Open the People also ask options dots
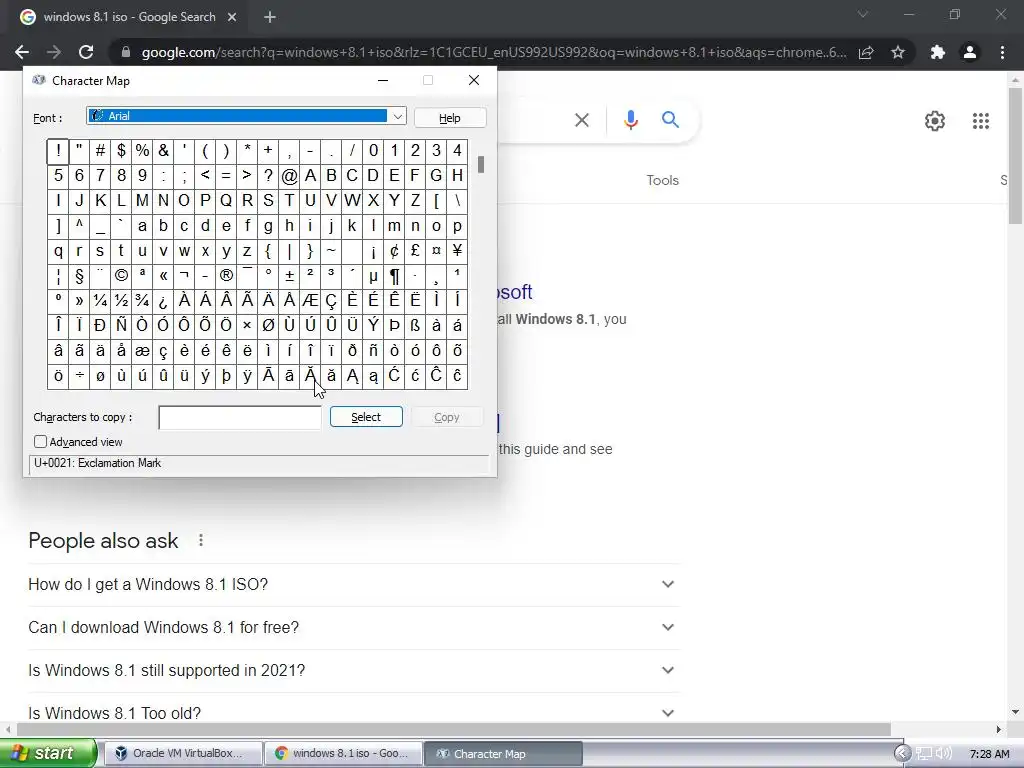 point(201,540)
